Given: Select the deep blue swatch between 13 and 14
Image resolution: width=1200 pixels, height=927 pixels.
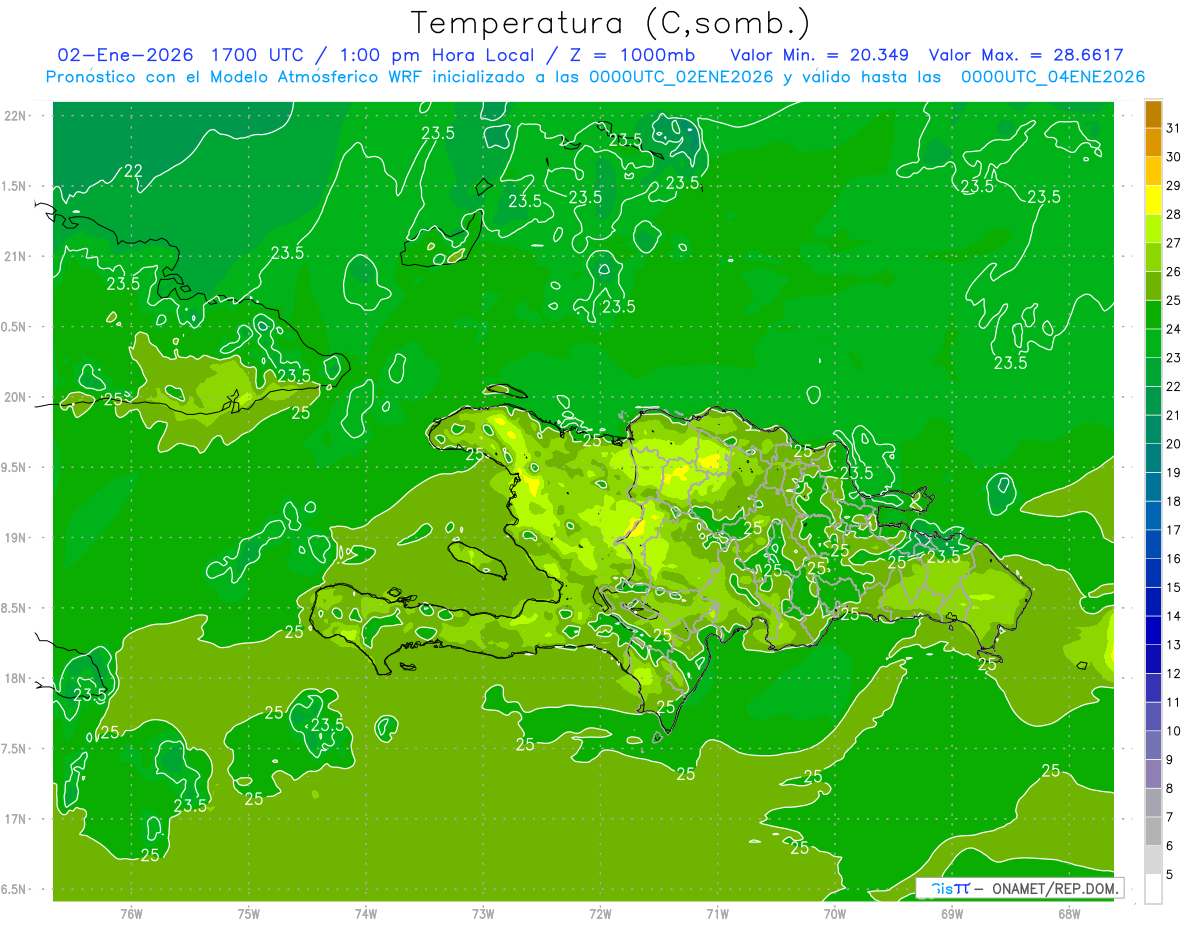Looking at the screenshot, I should click(1153, 630).
